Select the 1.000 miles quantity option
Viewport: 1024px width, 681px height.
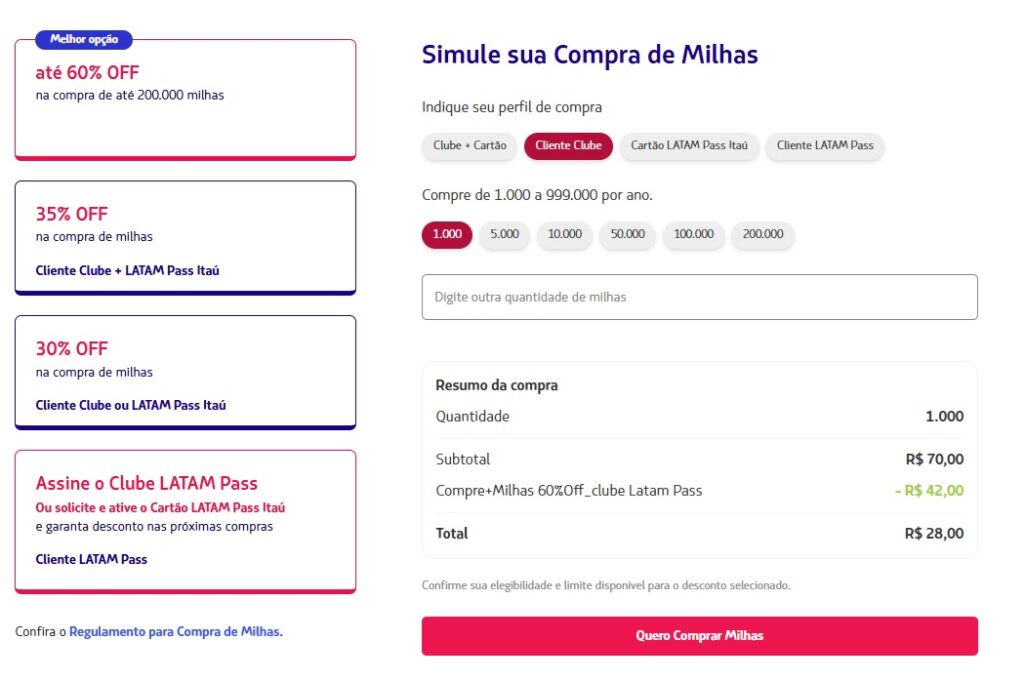(446, 235)
